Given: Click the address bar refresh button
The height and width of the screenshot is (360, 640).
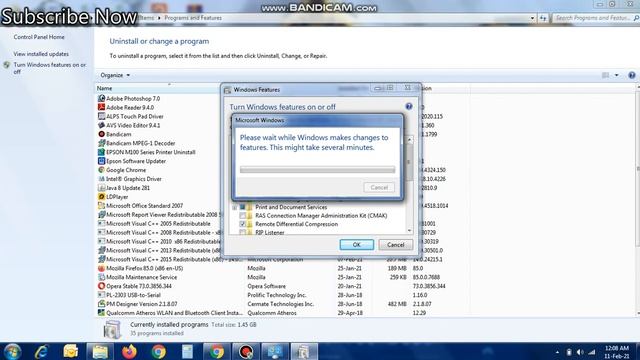Looking at the screenshot, I should click(x=542, y=18).
